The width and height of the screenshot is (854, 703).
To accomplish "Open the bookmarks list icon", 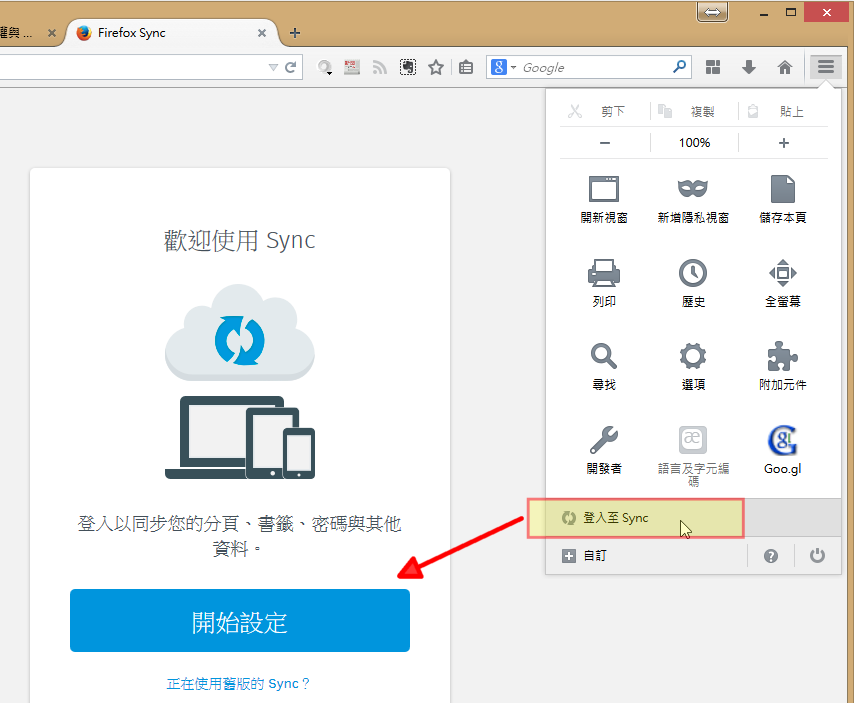I will pyautogui.click(x=466, y=67).
